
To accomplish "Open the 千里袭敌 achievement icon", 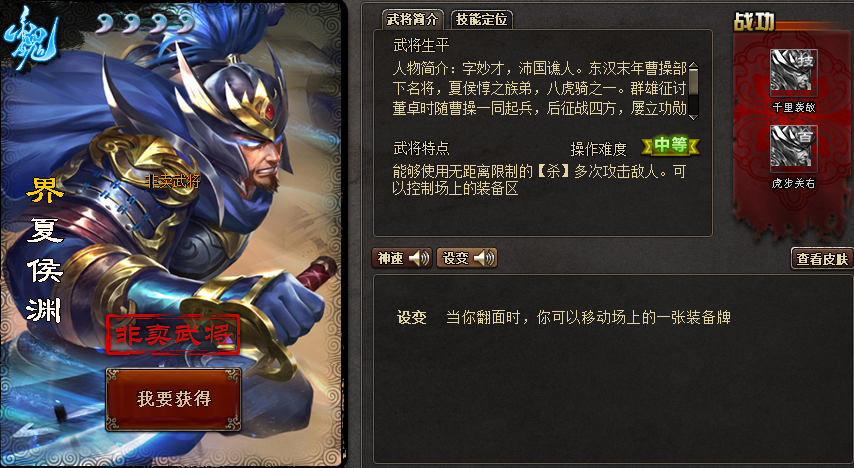I will pyautogui.click(x=793, y=73).
